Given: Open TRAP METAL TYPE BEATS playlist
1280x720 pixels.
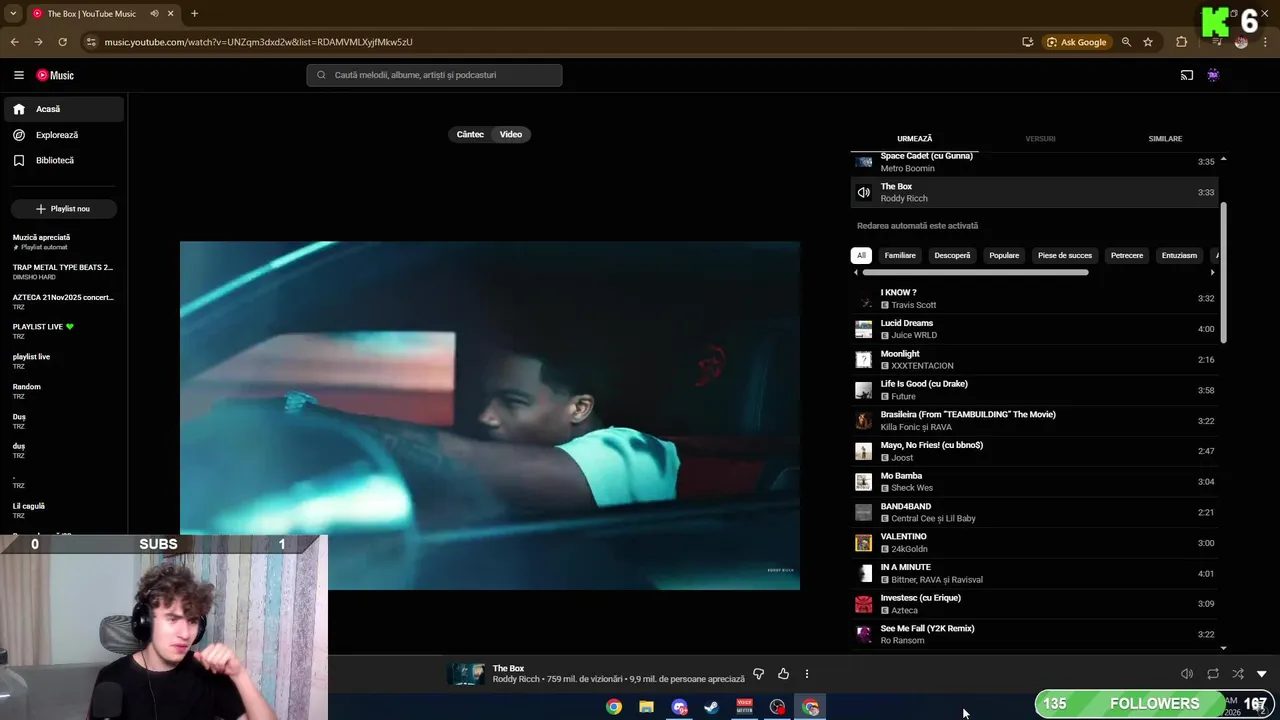Looking at the screenshot, I should (62, 272).
